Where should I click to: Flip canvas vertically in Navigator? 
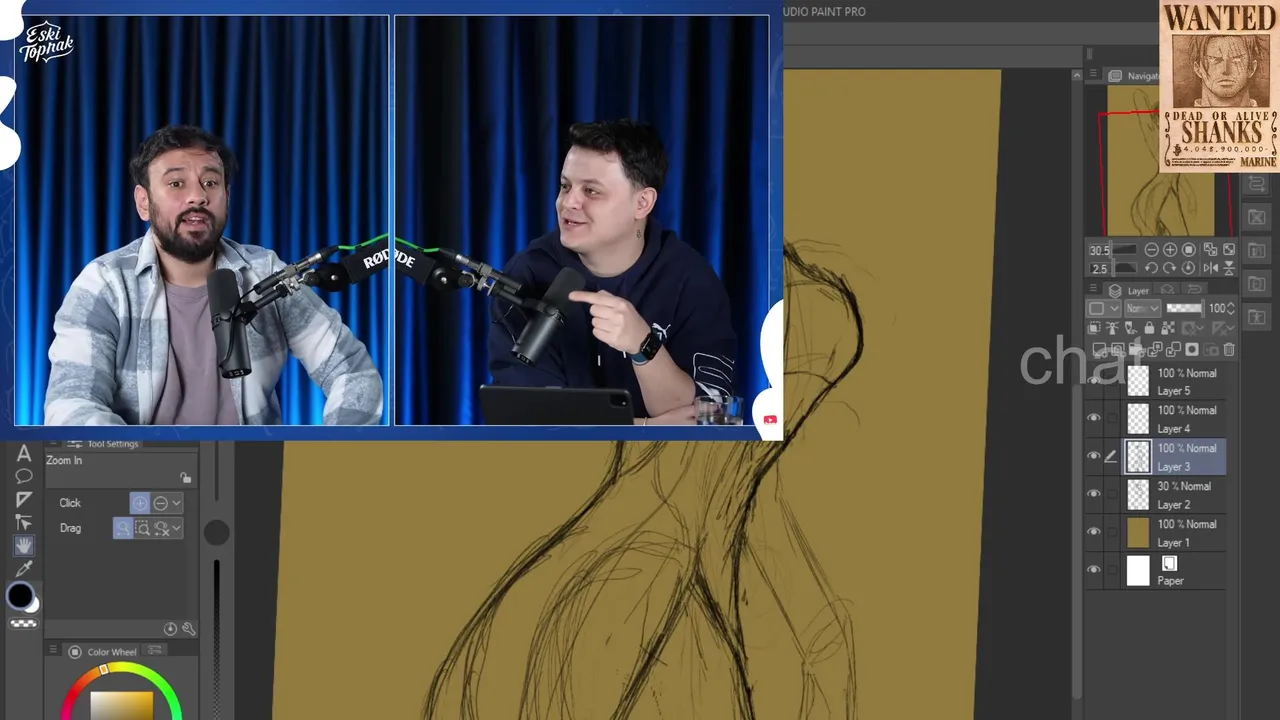click(x=1229, y=268)
